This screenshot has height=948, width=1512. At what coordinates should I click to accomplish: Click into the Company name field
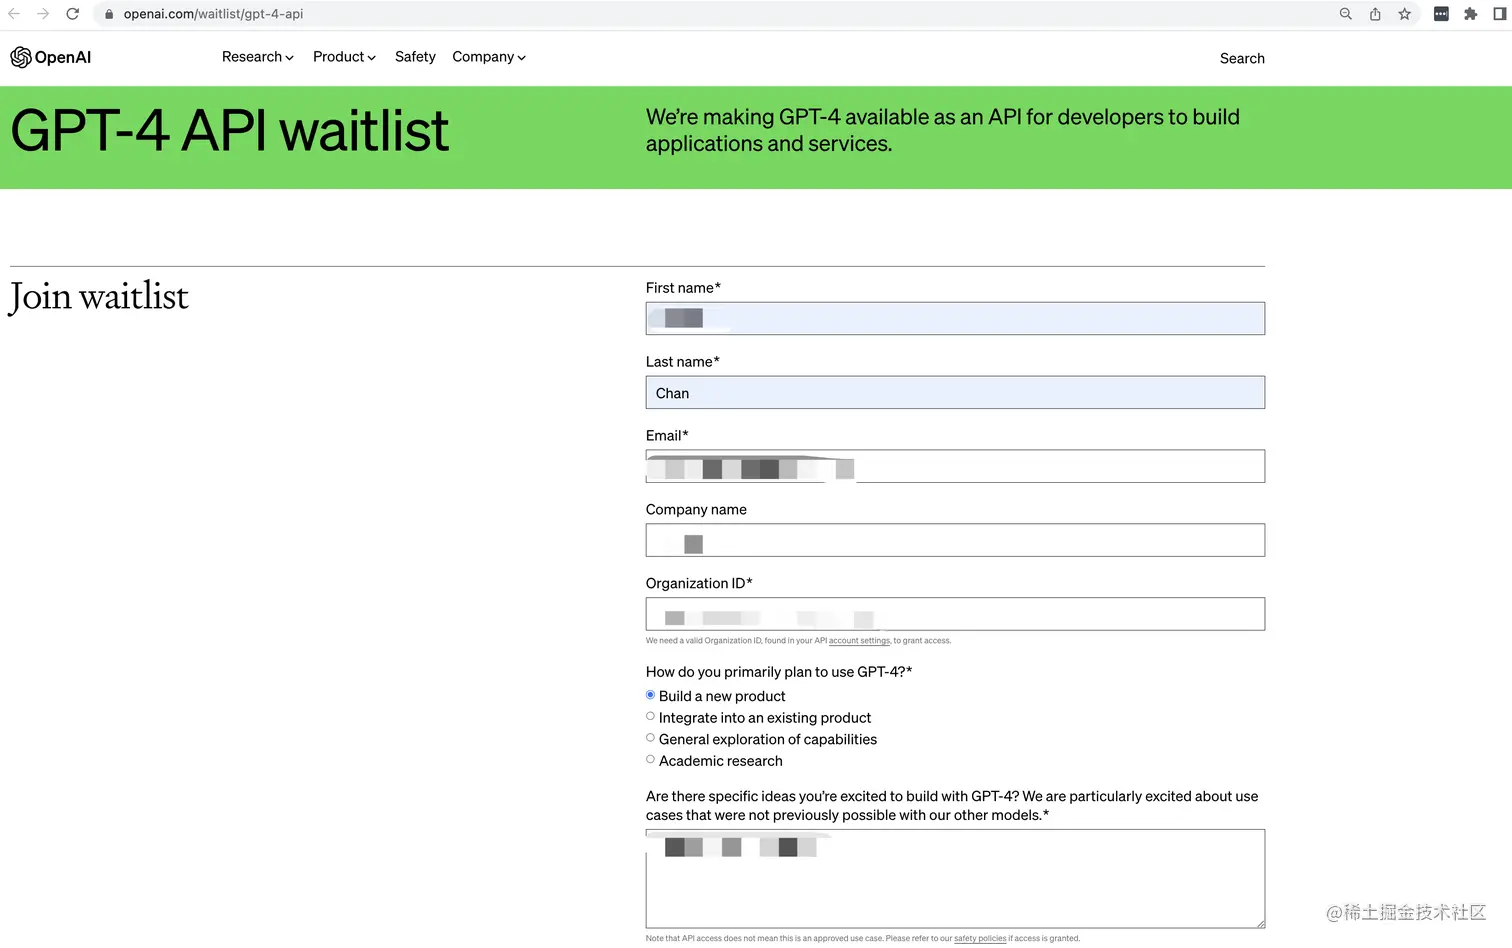(x=955, y=540)
